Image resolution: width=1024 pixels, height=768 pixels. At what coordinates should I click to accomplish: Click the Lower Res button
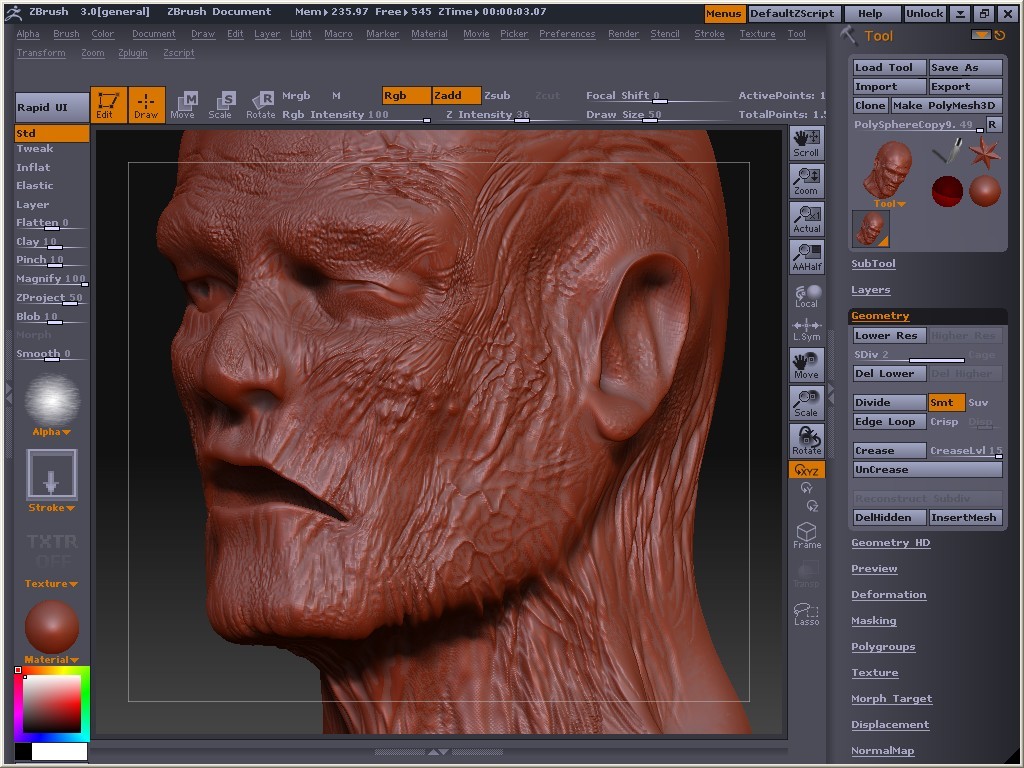889,336
